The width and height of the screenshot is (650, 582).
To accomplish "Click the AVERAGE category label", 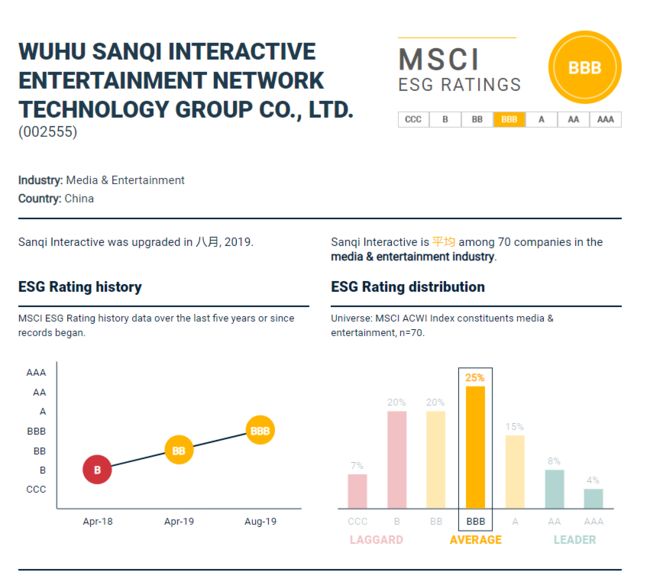I will [x=475, y=540].
